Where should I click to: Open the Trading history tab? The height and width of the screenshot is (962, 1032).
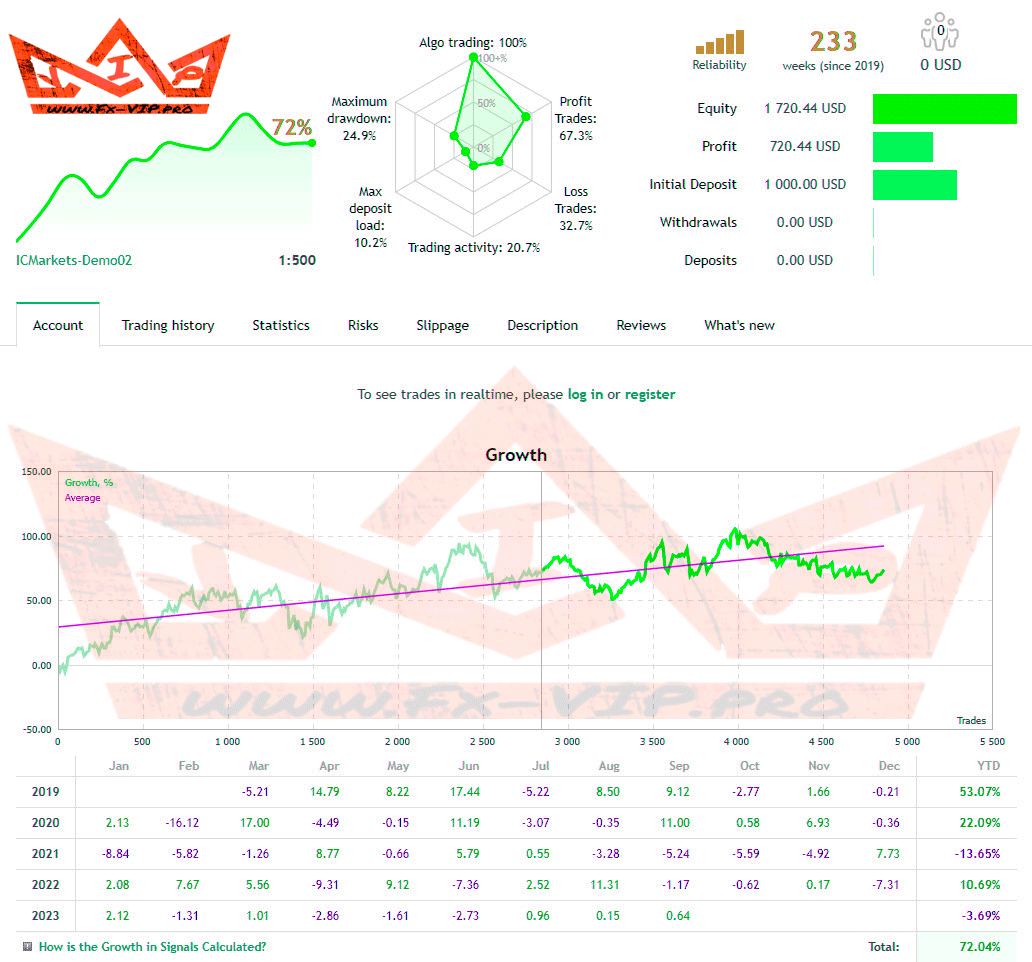click(168, 325)
